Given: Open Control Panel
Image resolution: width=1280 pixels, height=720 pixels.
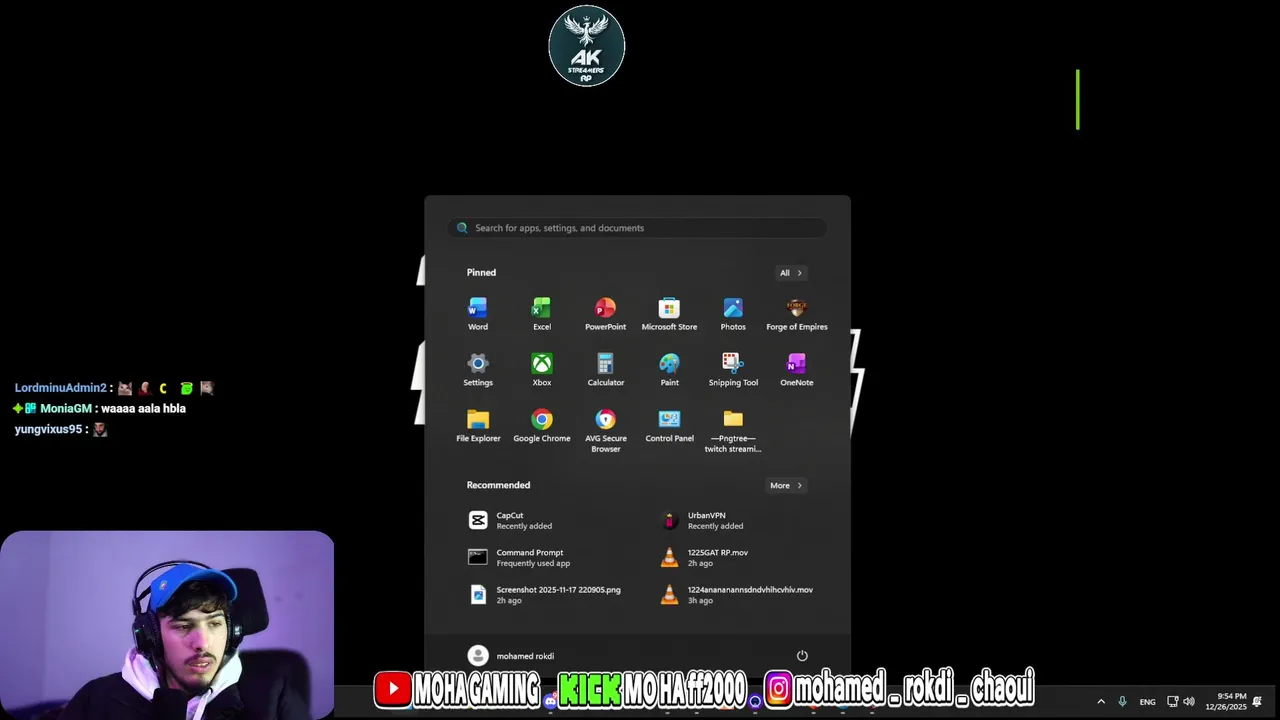Looking at the screenshot, I should (669, 426).
